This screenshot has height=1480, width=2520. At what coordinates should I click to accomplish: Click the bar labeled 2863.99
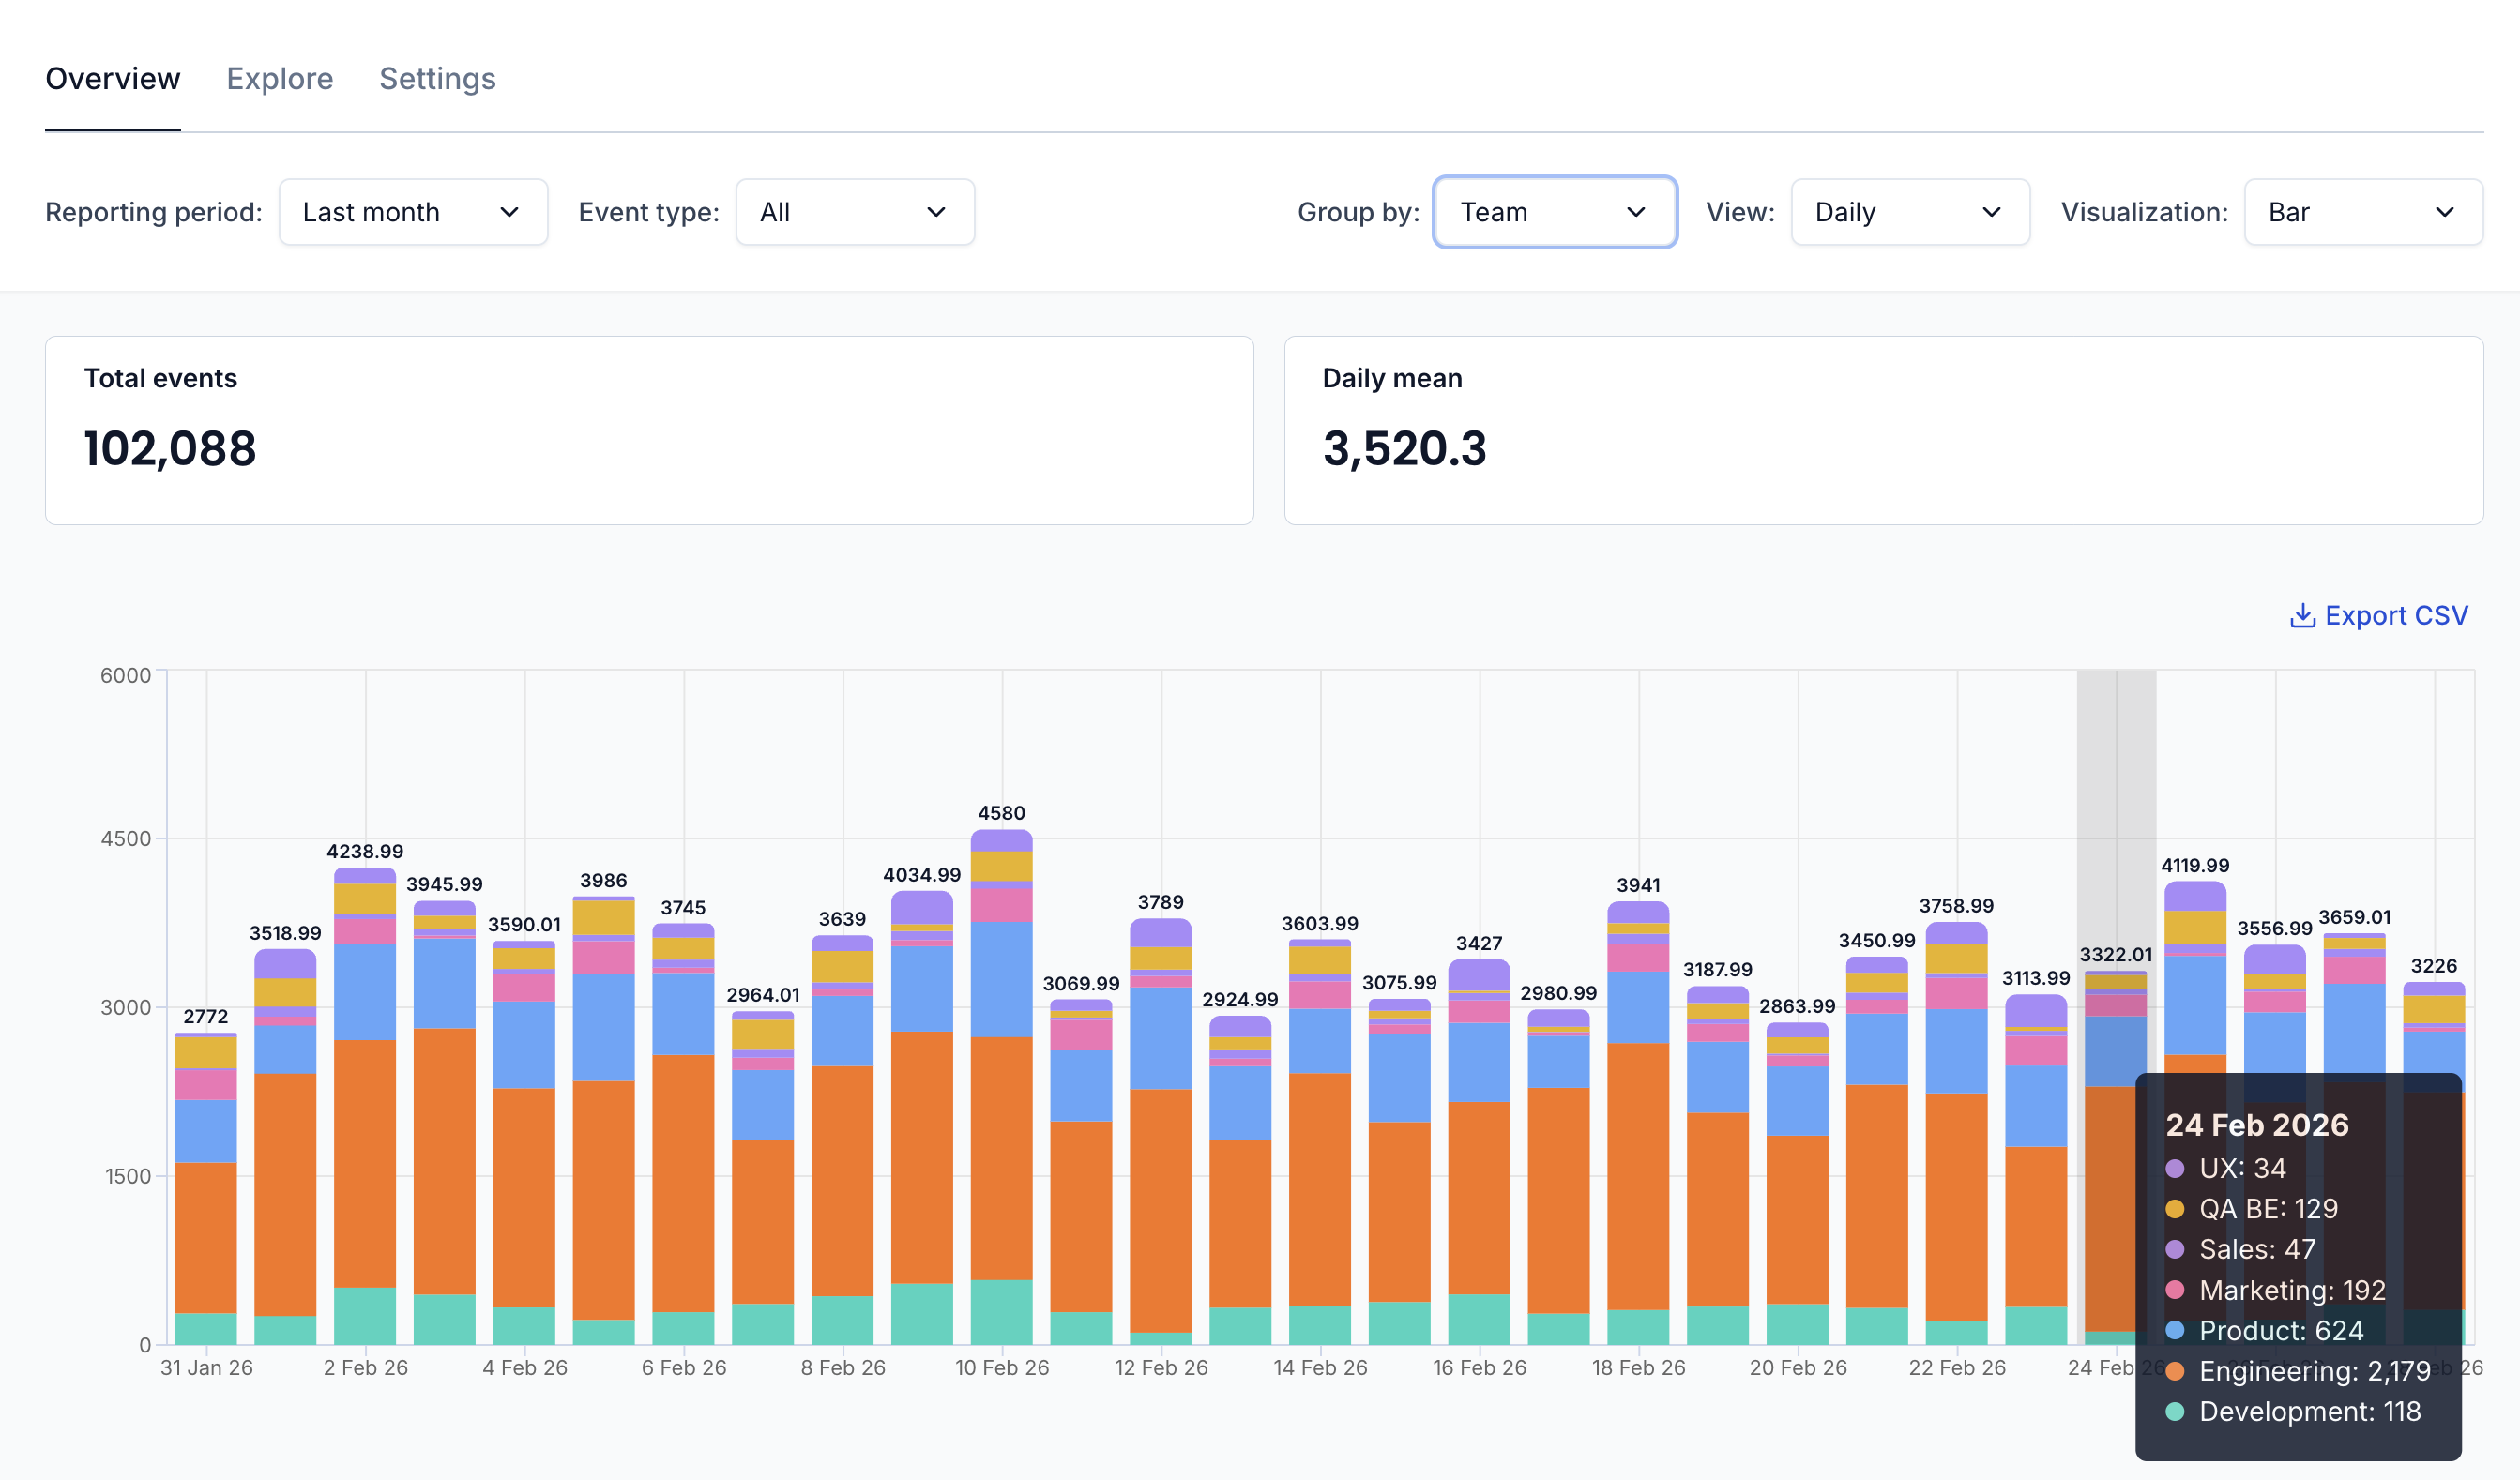pyautogui.click(x=1797, y=1183)
